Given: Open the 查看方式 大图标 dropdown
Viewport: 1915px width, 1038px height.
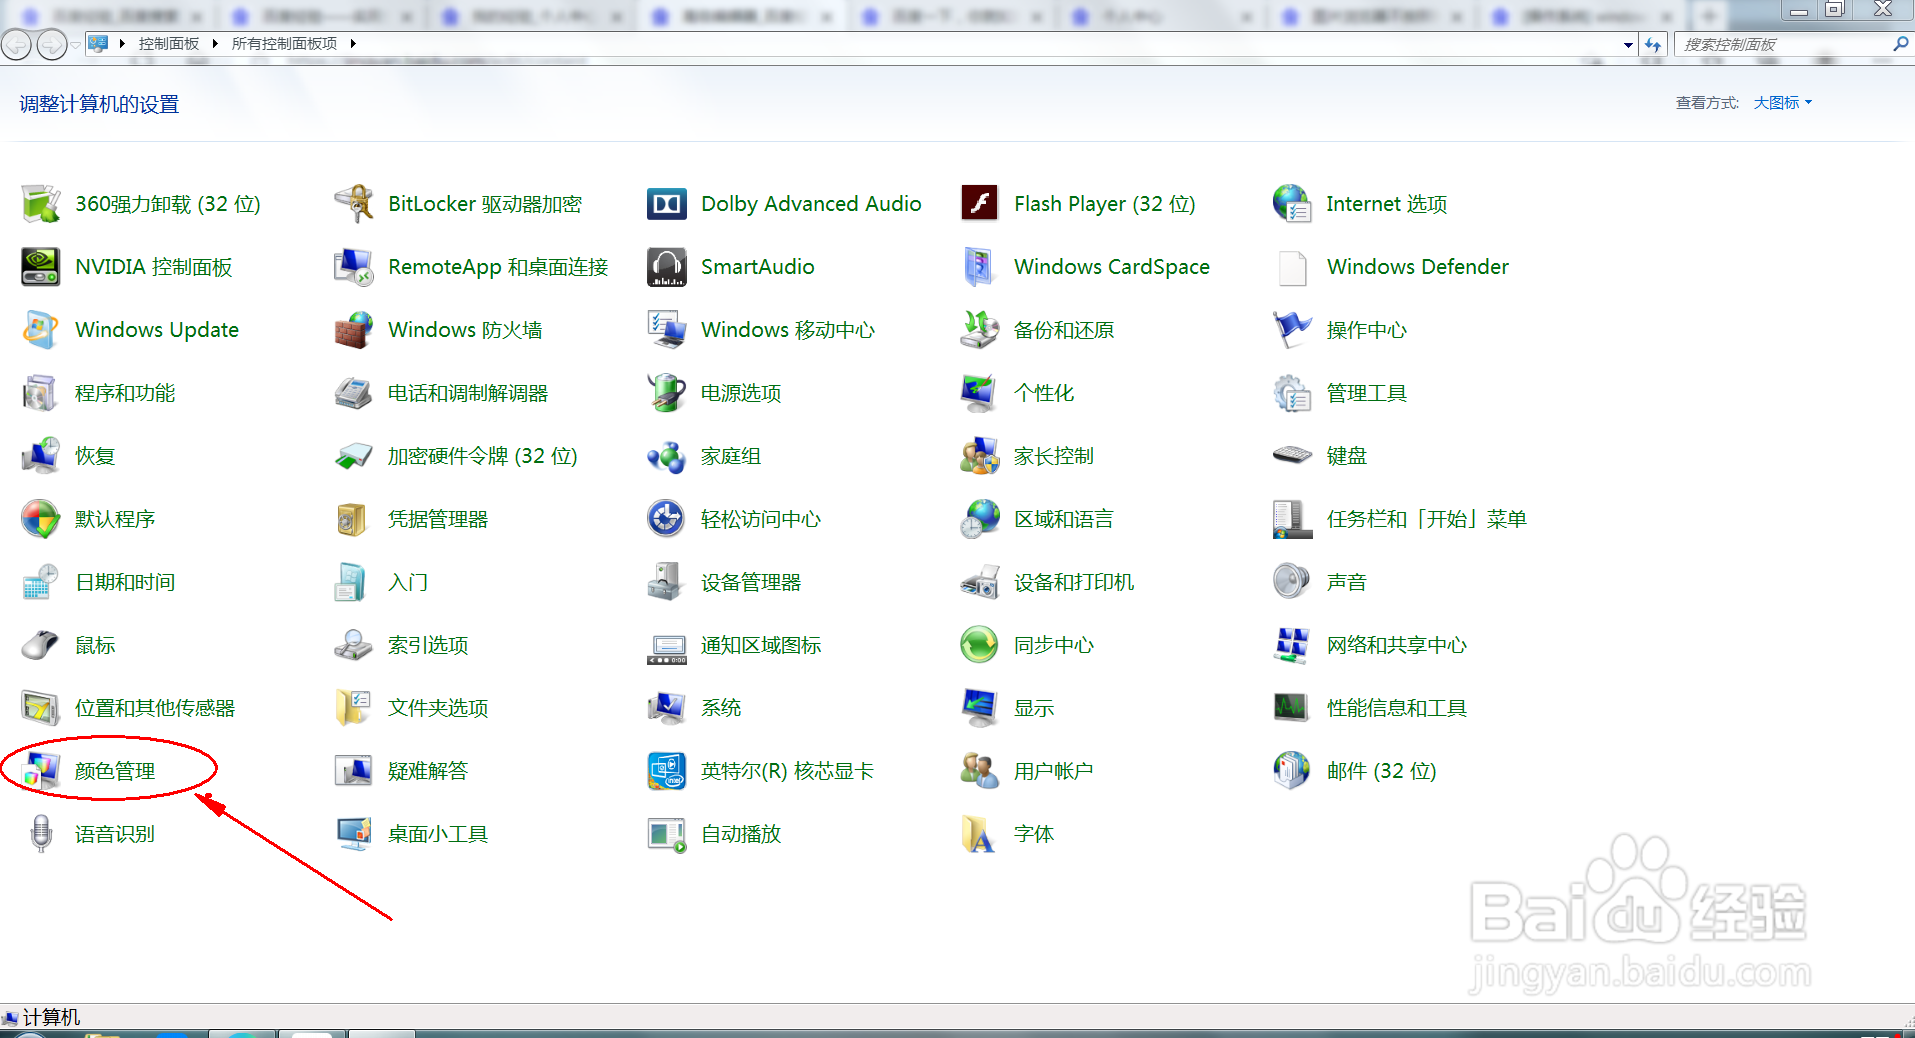Looking at the screenshot, I should 1782,103.
